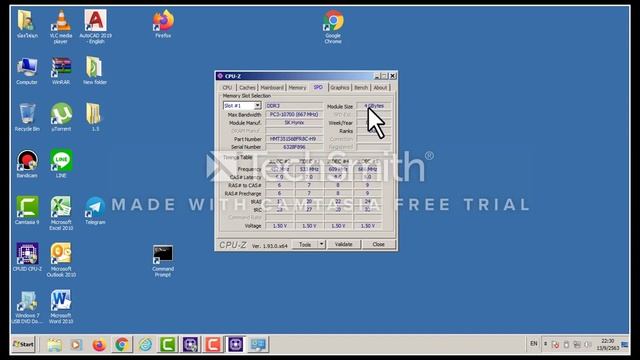
Task: Click the Close button in CPU-Z
Action: pos(378,244)
